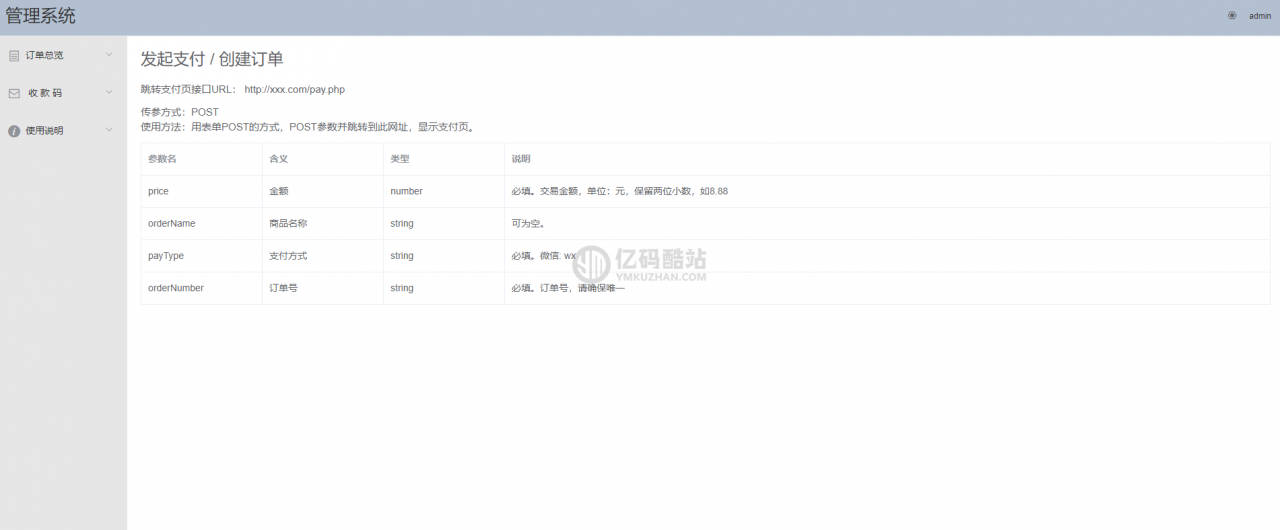
Task: Click the admin avatar icon in header
Action: point(1232,15)
